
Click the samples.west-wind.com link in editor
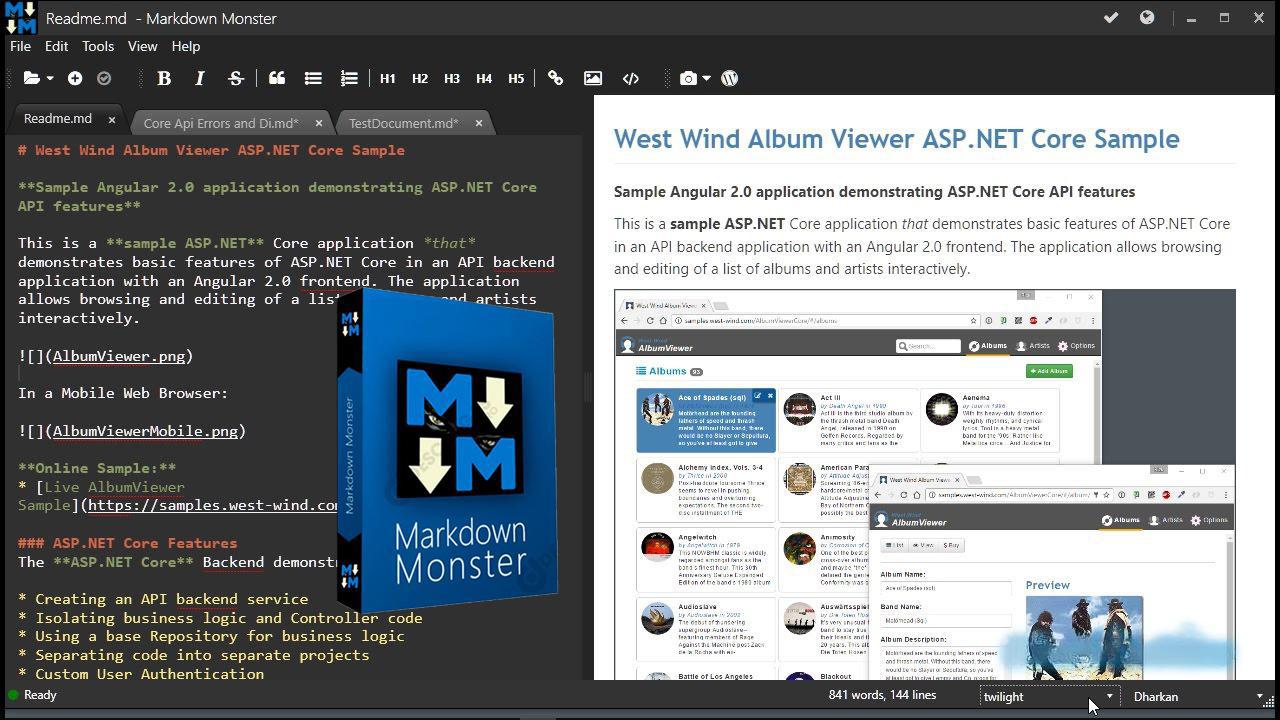tap(213, 505)
